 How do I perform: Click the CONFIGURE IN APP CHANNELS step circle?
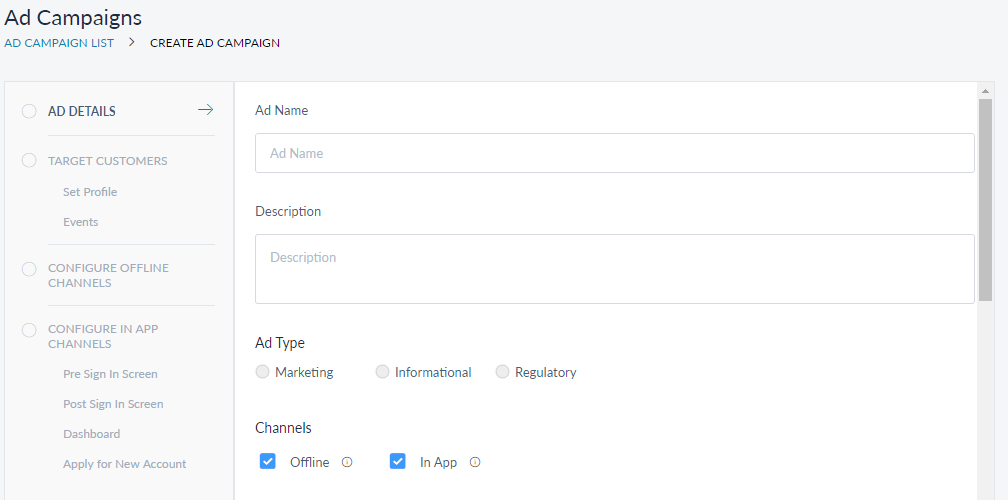[x=29, y=329]
